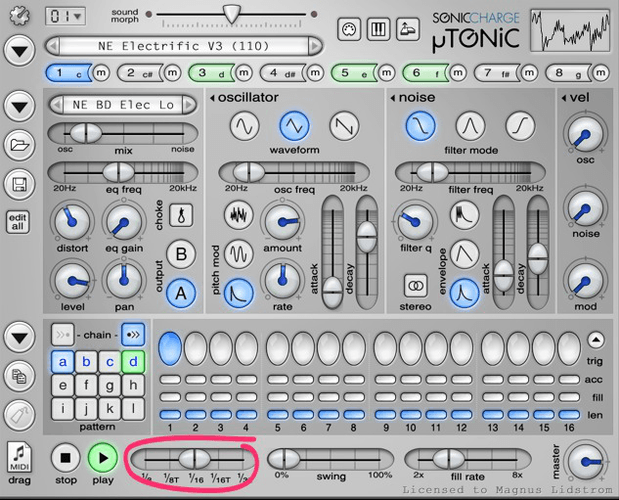The height and width of the screenshot is (500, 619).
Task: Select the sine oscillator waveform
Action: 245,126
